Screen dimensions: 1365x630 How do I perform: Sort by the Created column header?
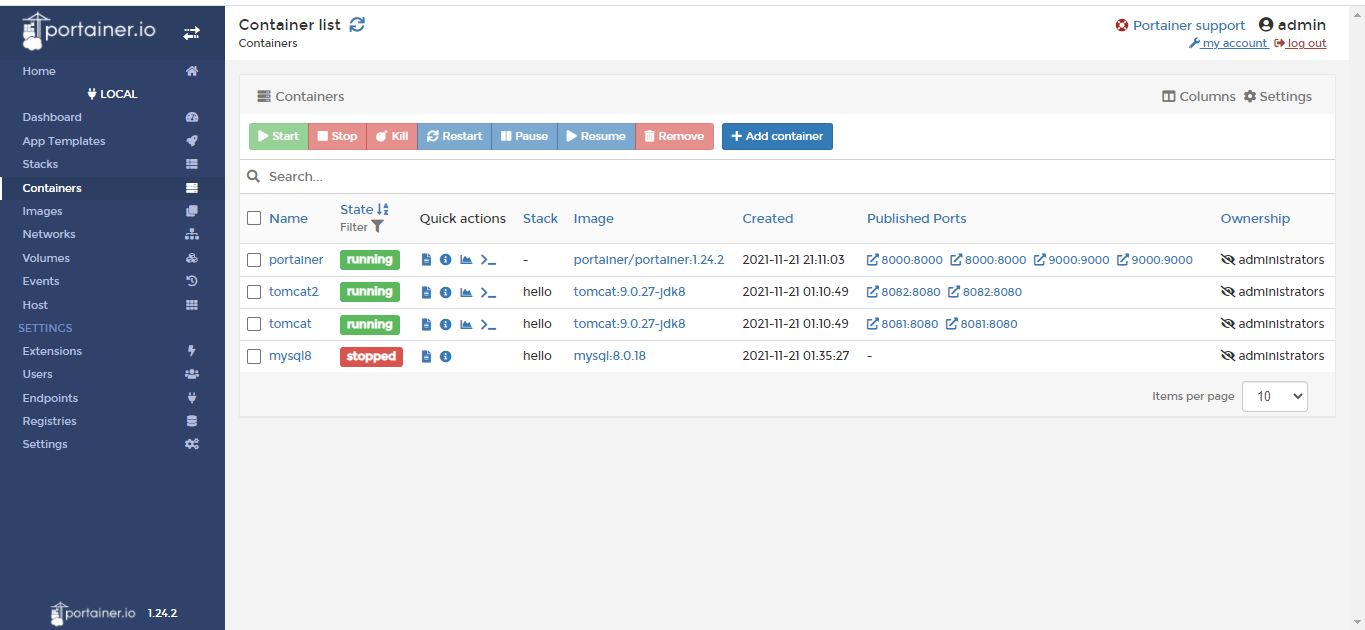tap(768, 218)
